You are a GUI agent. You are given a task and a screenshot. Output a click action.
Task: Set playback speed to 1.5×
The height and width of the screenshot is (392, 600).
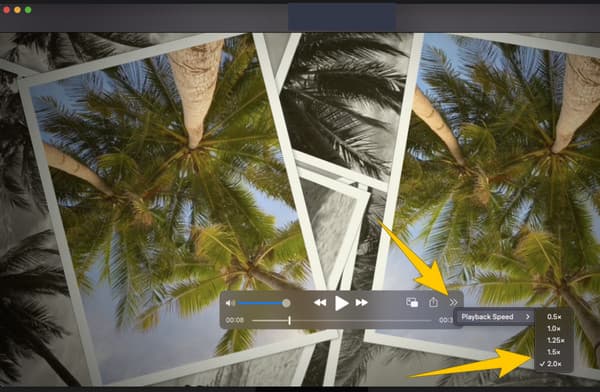(x=554, y=352)
